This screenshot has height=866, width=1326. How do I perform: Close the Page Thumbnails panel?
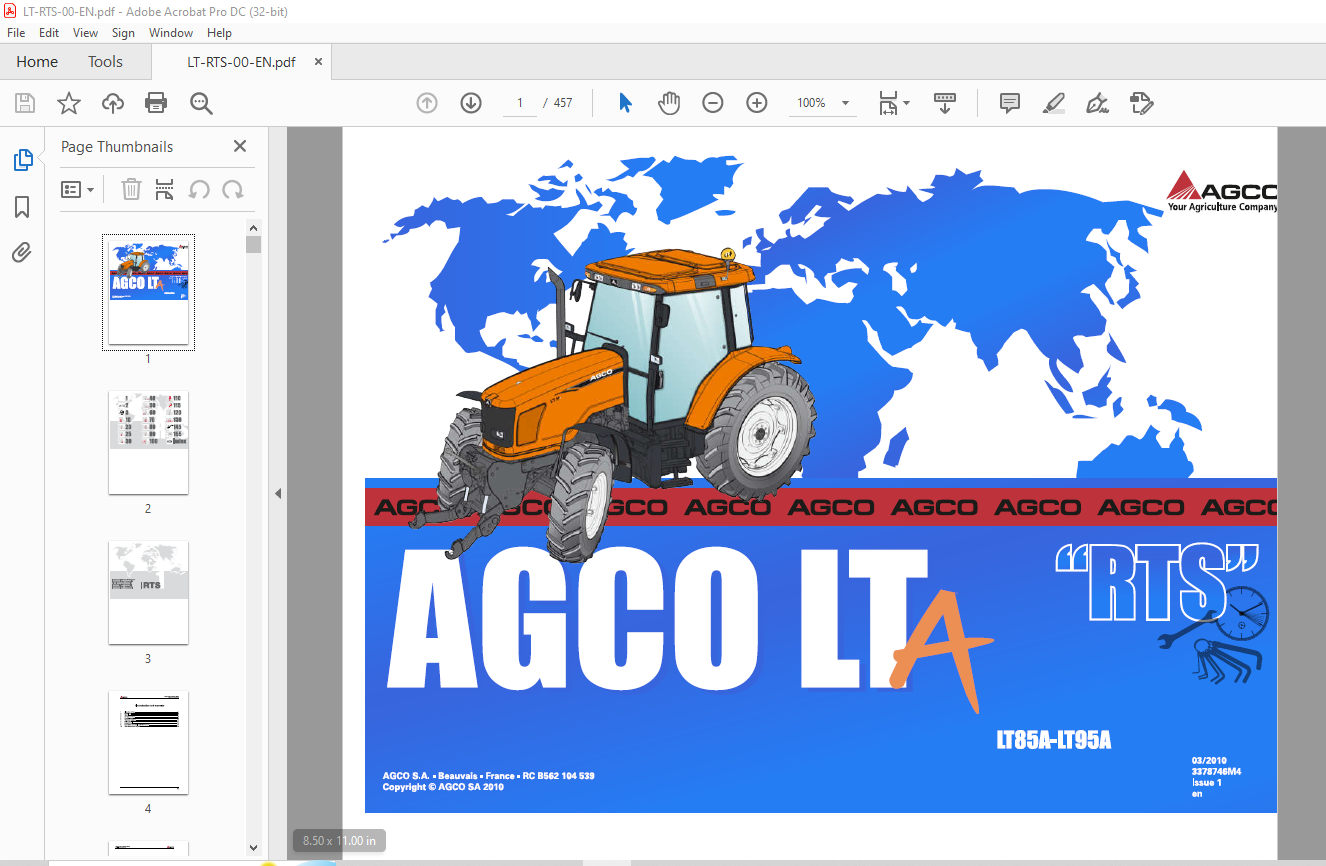[240, 146]
